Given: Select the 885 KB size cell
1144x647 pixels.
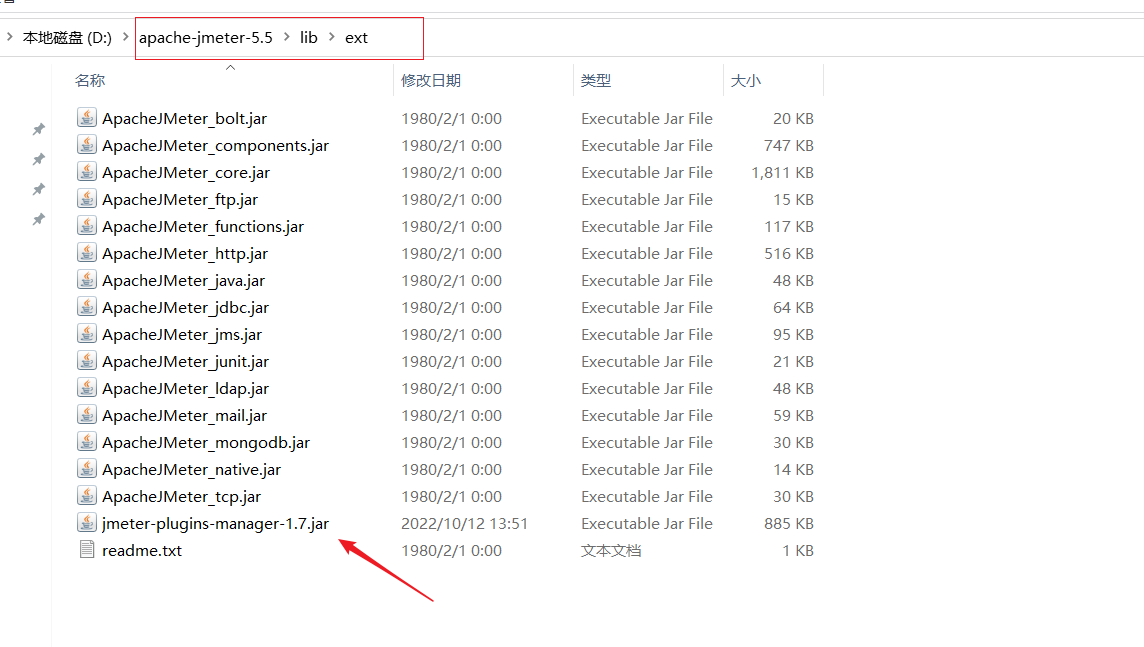Looking at the screenshot, I should coord(789,523).
